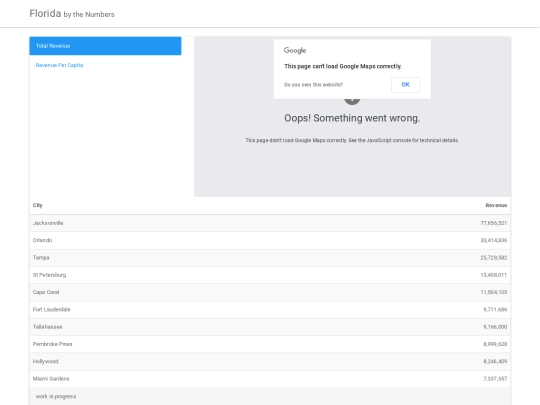The height and width of the screenshot is (405, 540).
Task: Click 'This page can't load Google Maps correctly.'
Action: coord(343,66)
